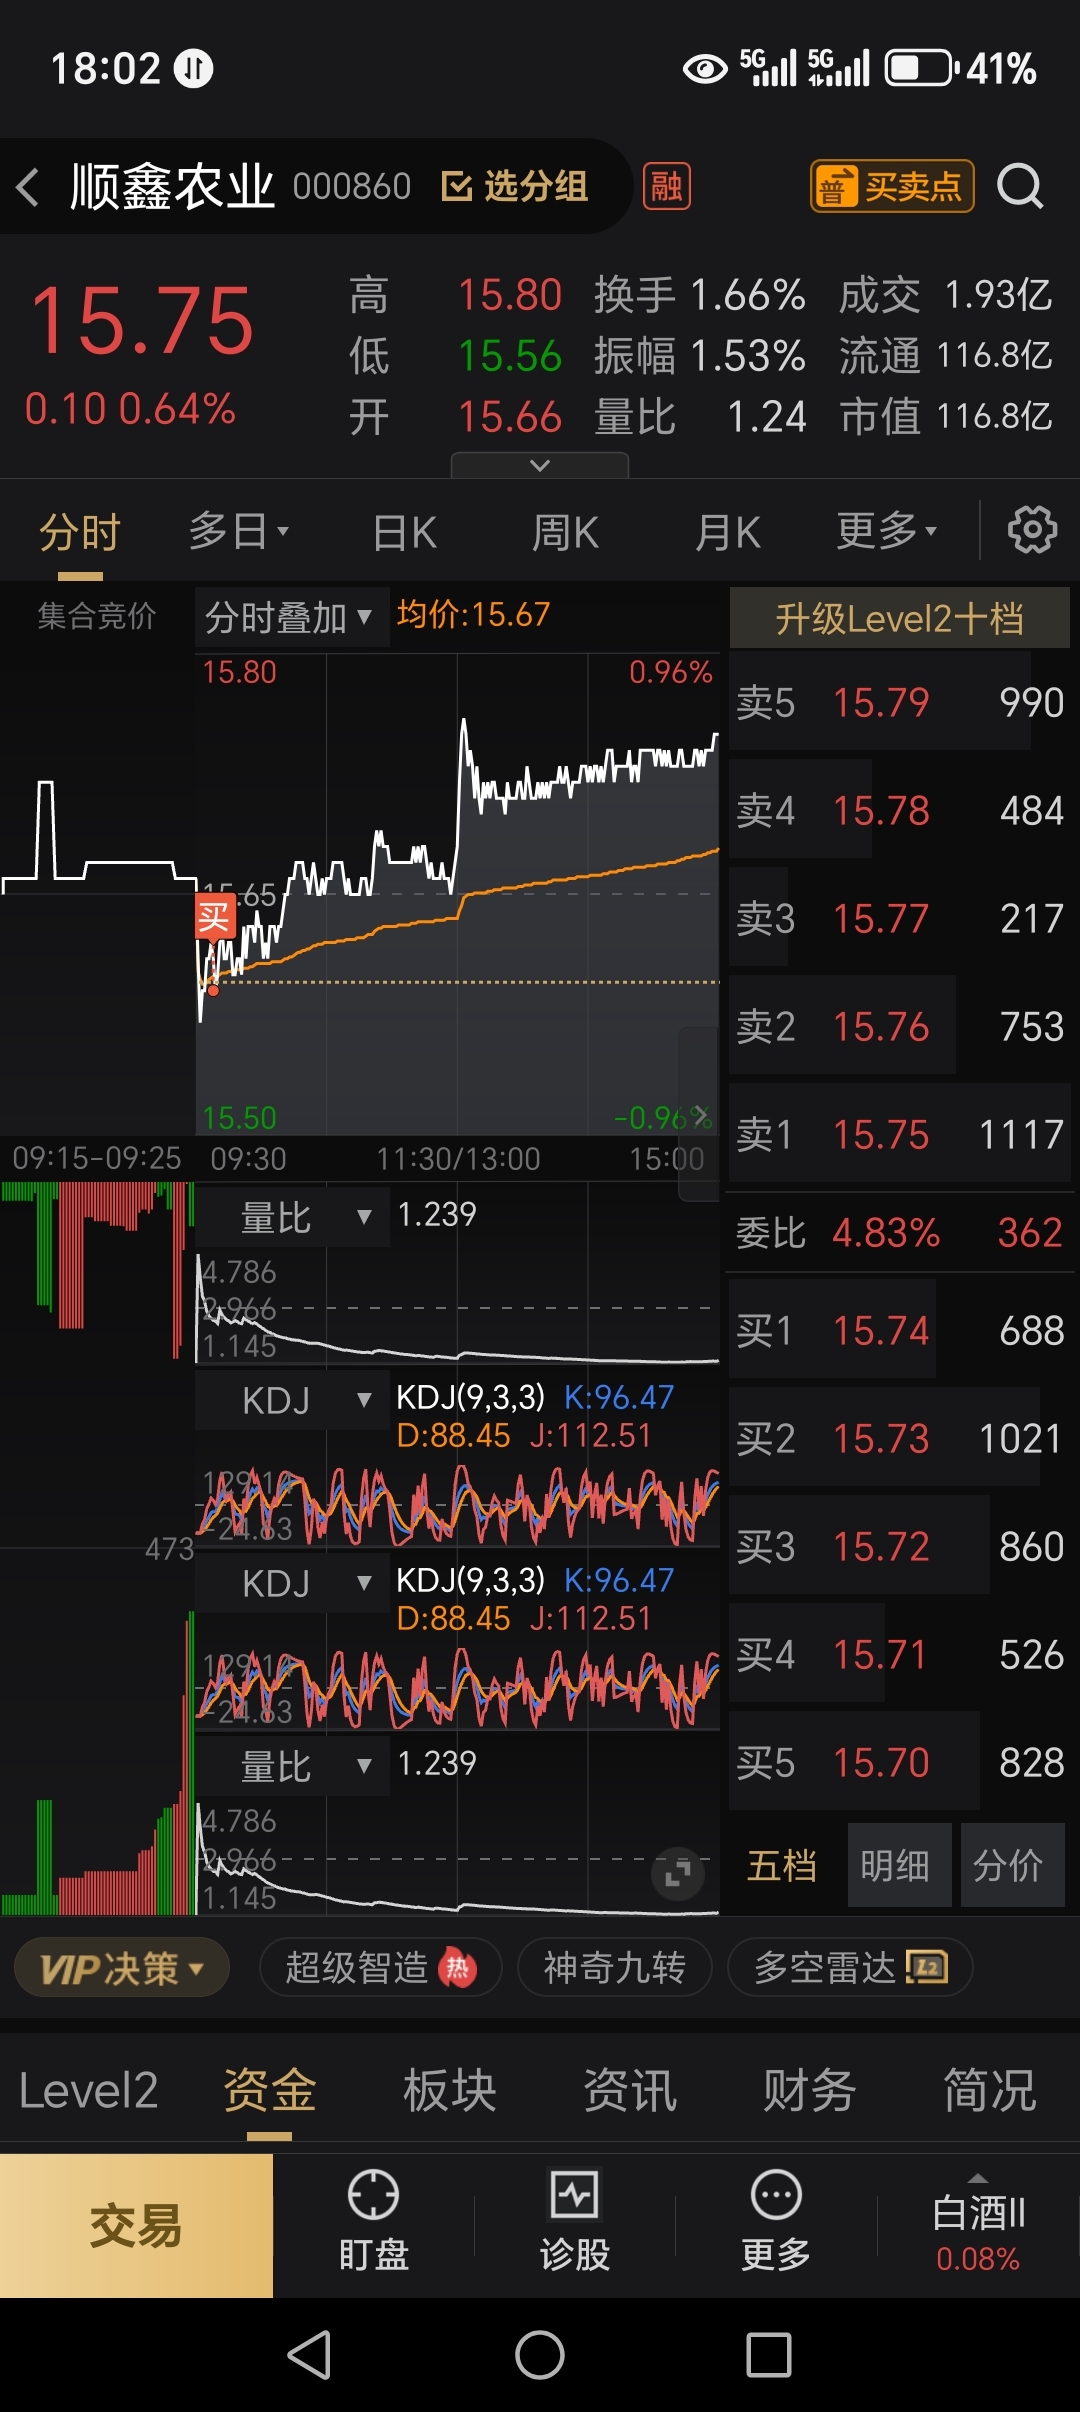Switch to the 板块 tab

450,2090
